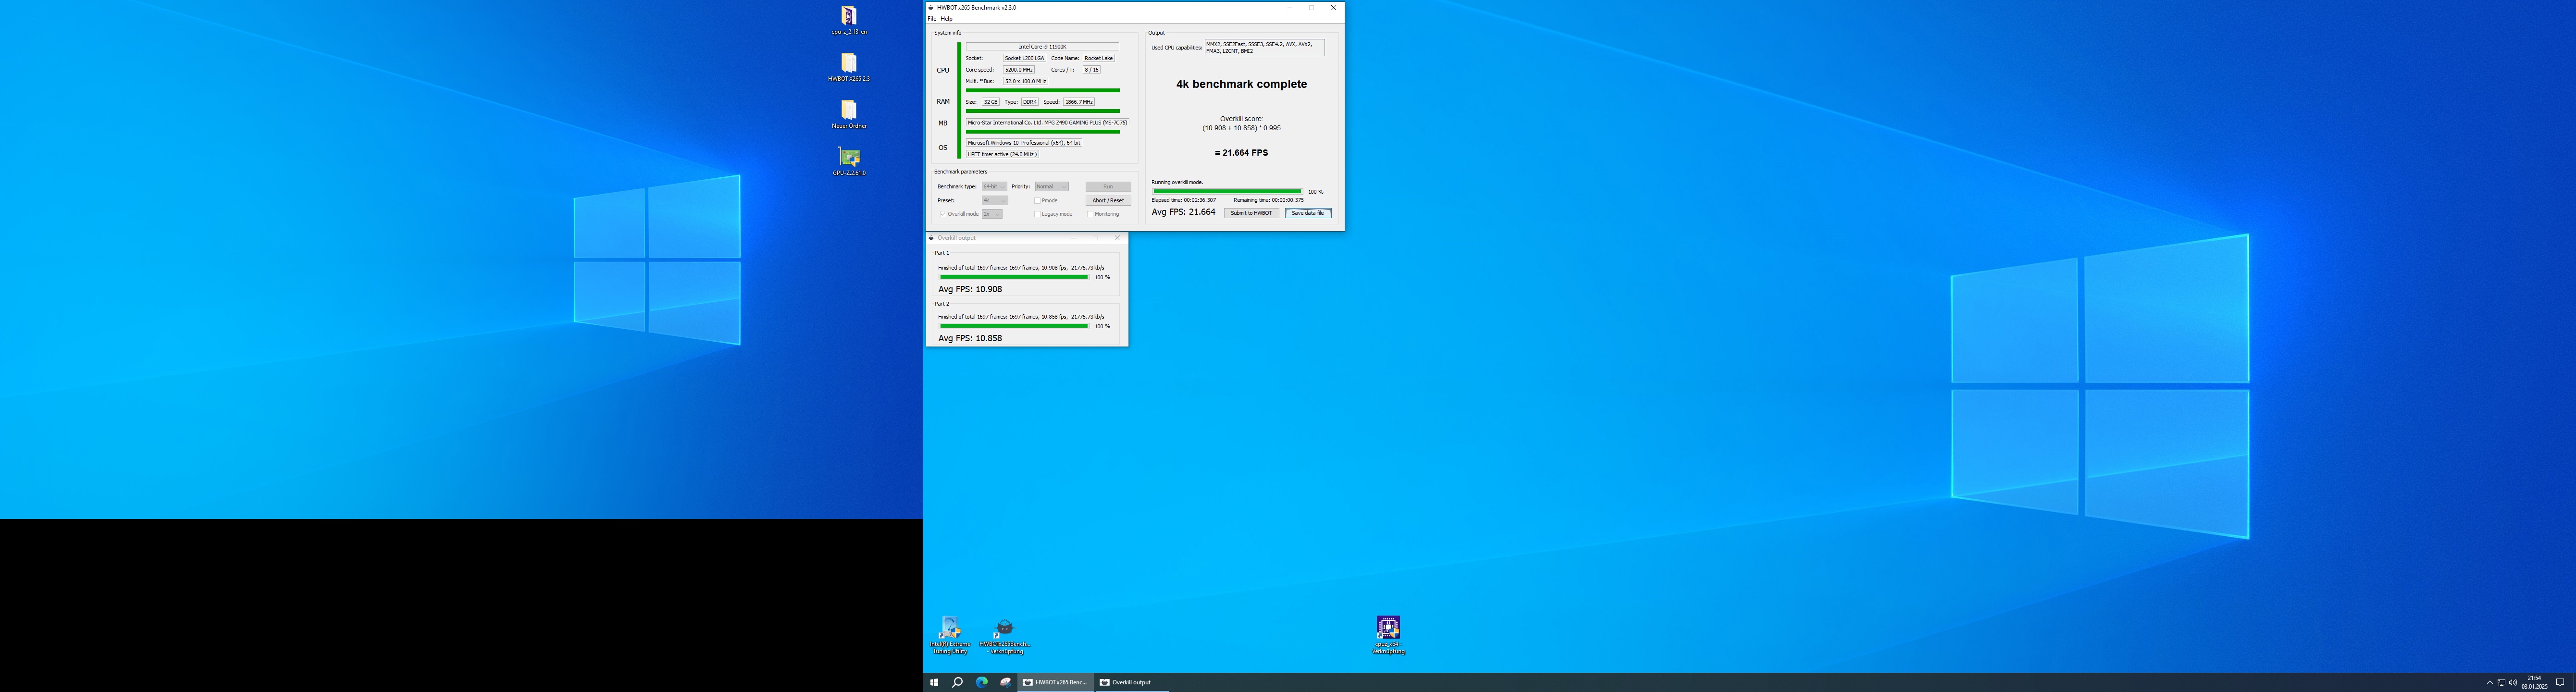Screen dimensions: 2576x692
Task: Click the HPET timer active (24.0 MHz) field
Action: pyautogui.click(x=1002, y=154)
